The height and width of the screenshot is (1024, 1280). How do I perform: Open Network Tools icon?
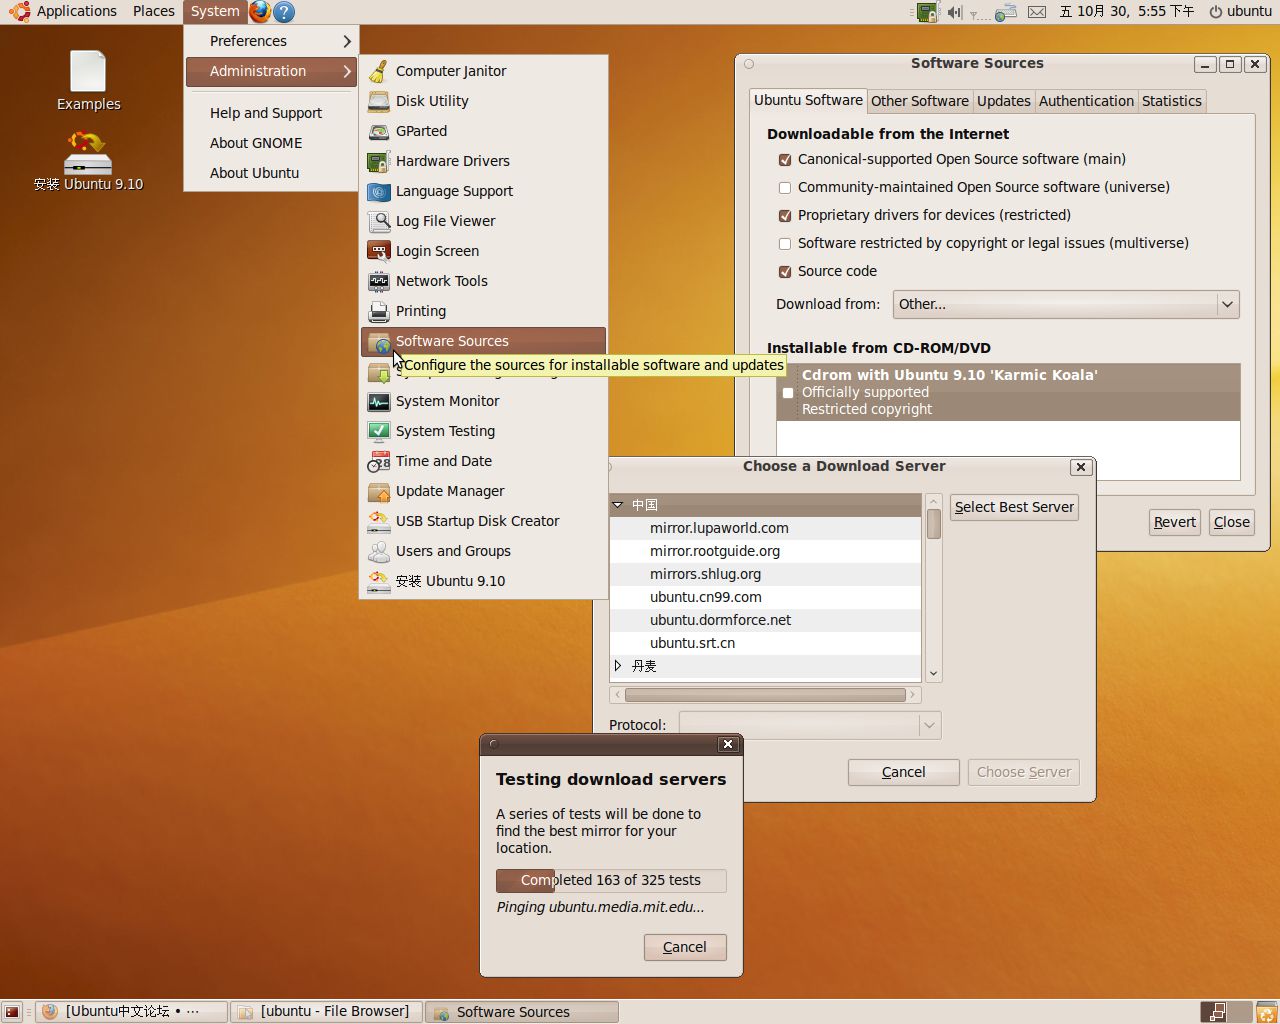[x=379, y=281]
